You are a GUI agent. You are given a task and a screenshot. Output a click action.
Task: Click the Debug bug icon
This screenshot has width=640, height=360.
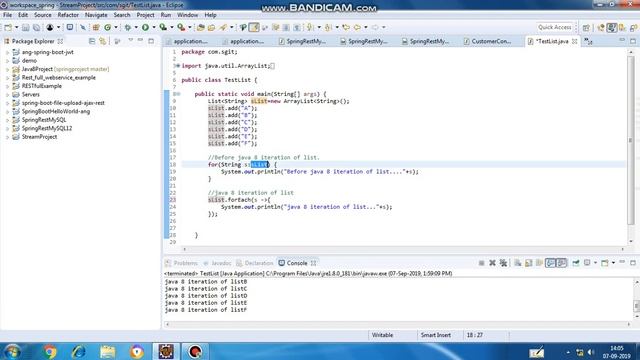pos(128,27)
